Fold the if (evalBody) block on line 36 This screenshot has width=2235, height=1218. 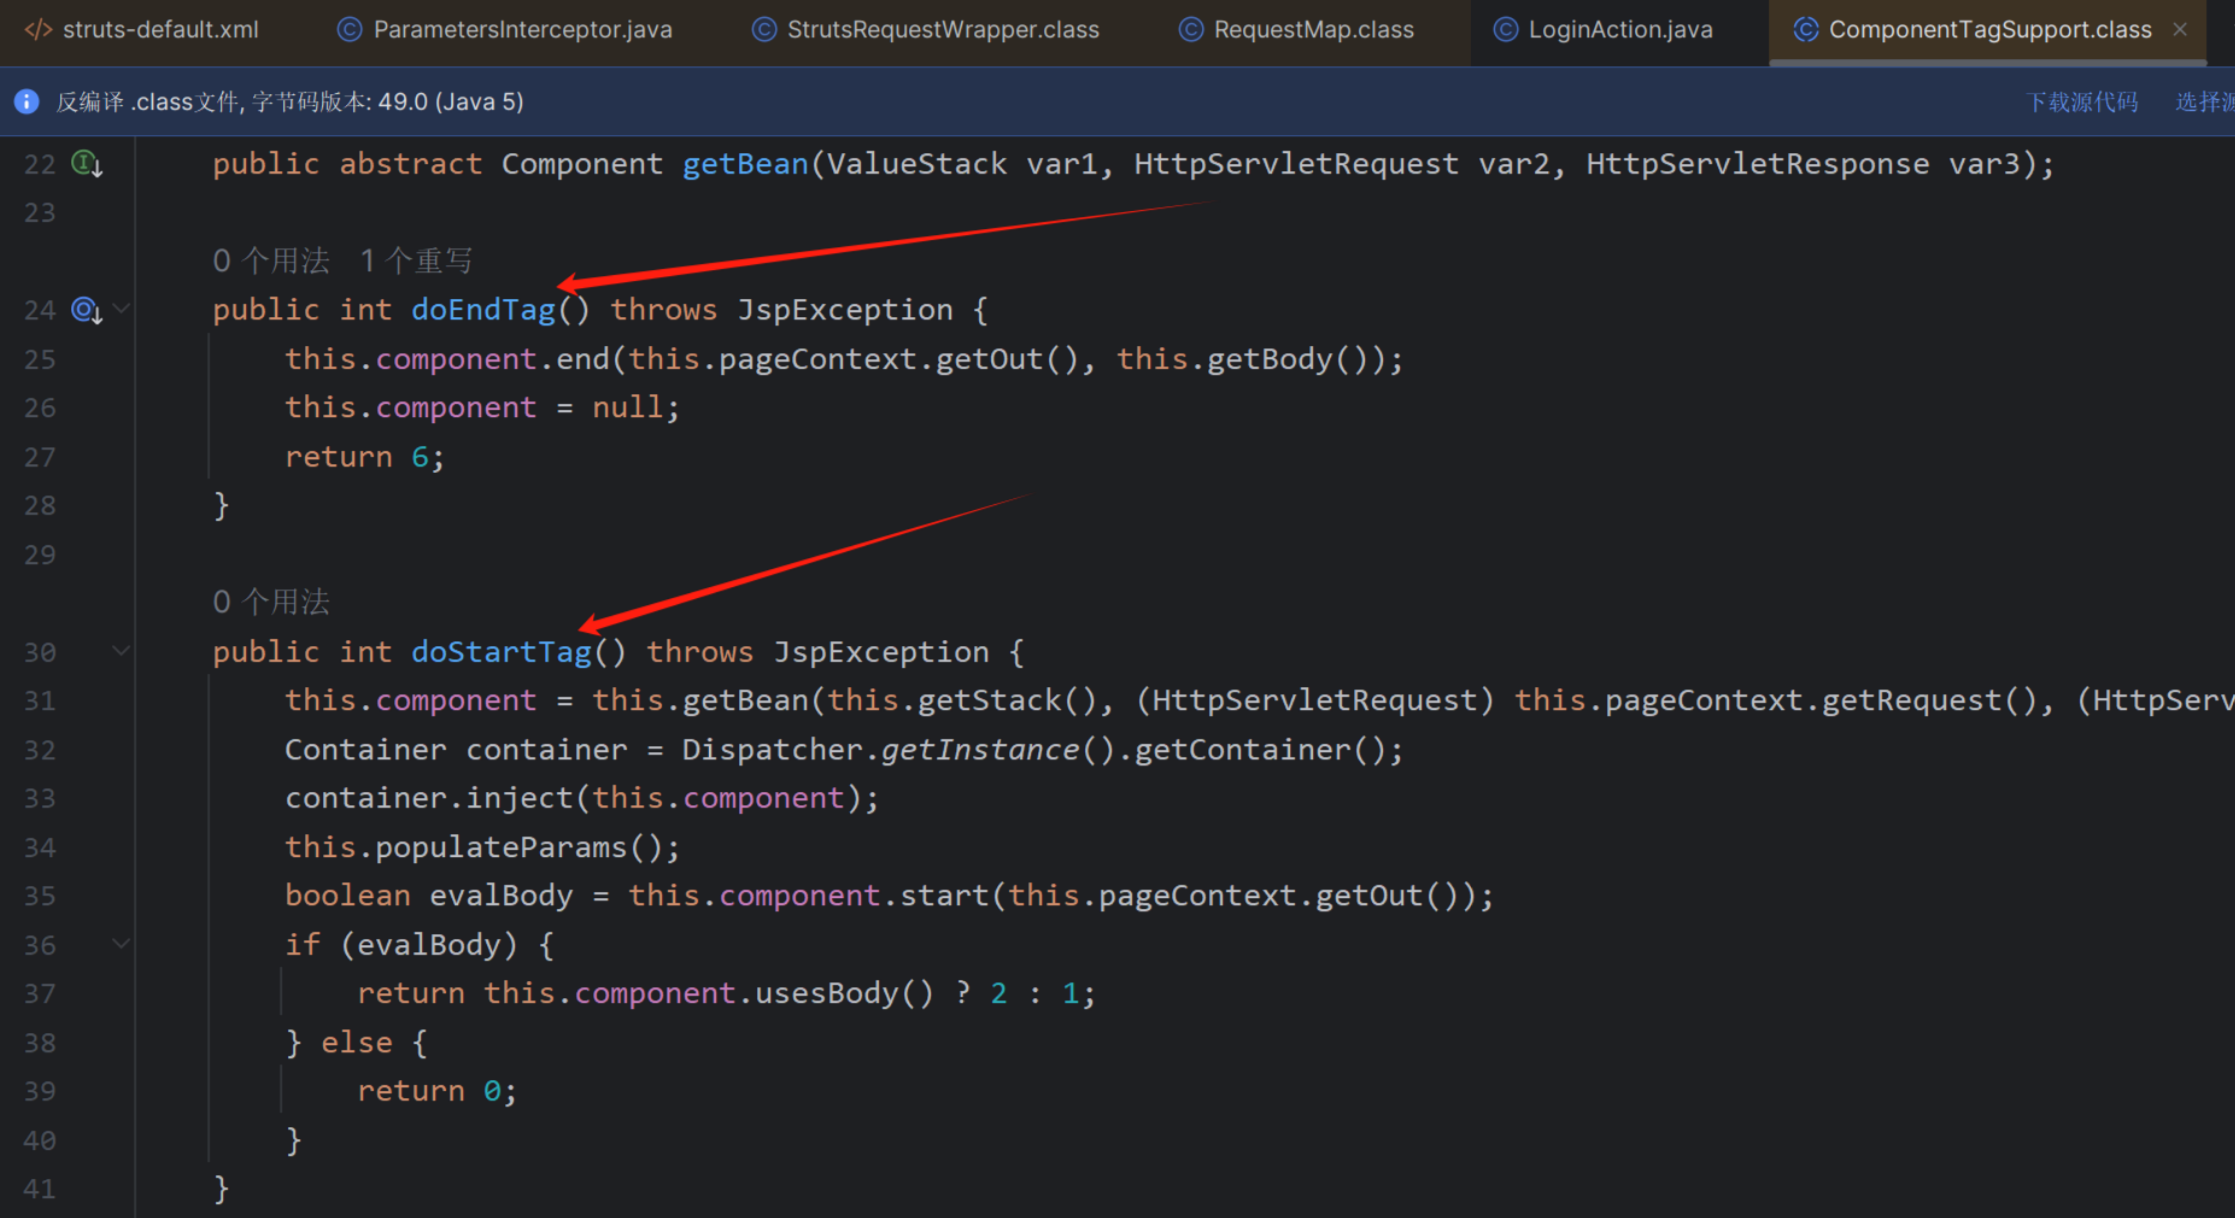(122, 944)
